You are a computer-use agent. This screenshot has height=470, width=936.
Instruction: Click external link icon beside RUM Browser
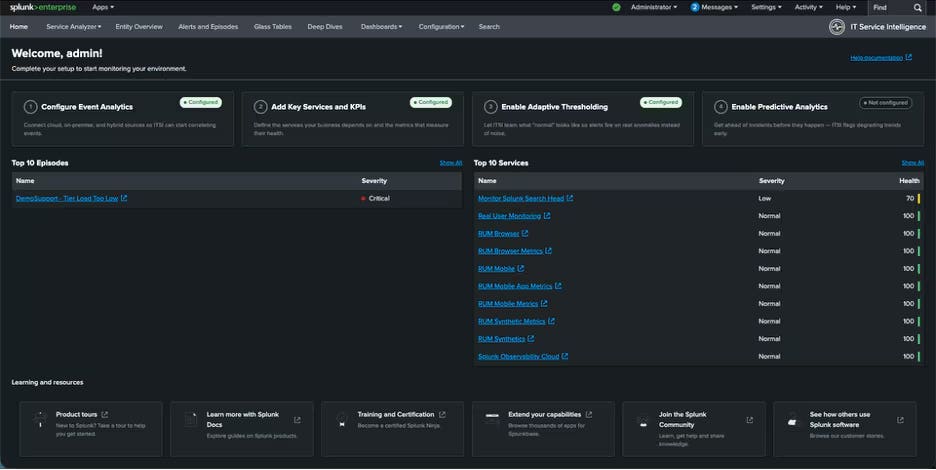coord(525,234)
